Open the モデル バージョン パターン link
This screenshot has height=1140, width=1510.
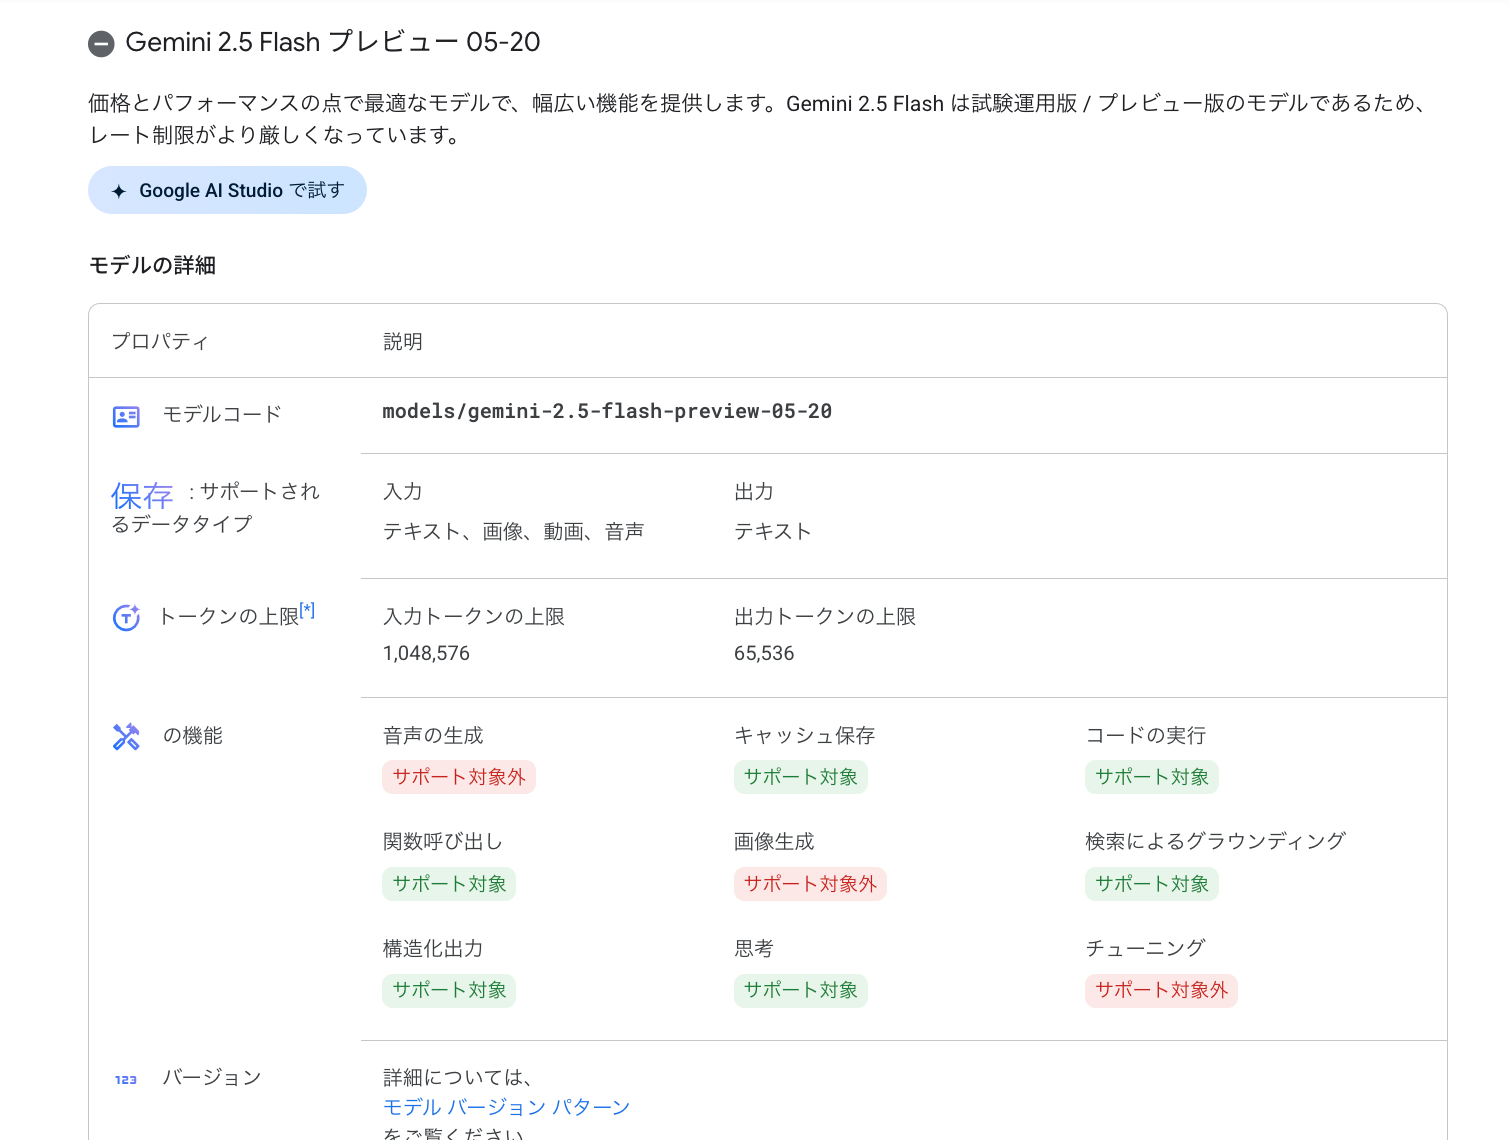click(x=506, y=1107)
